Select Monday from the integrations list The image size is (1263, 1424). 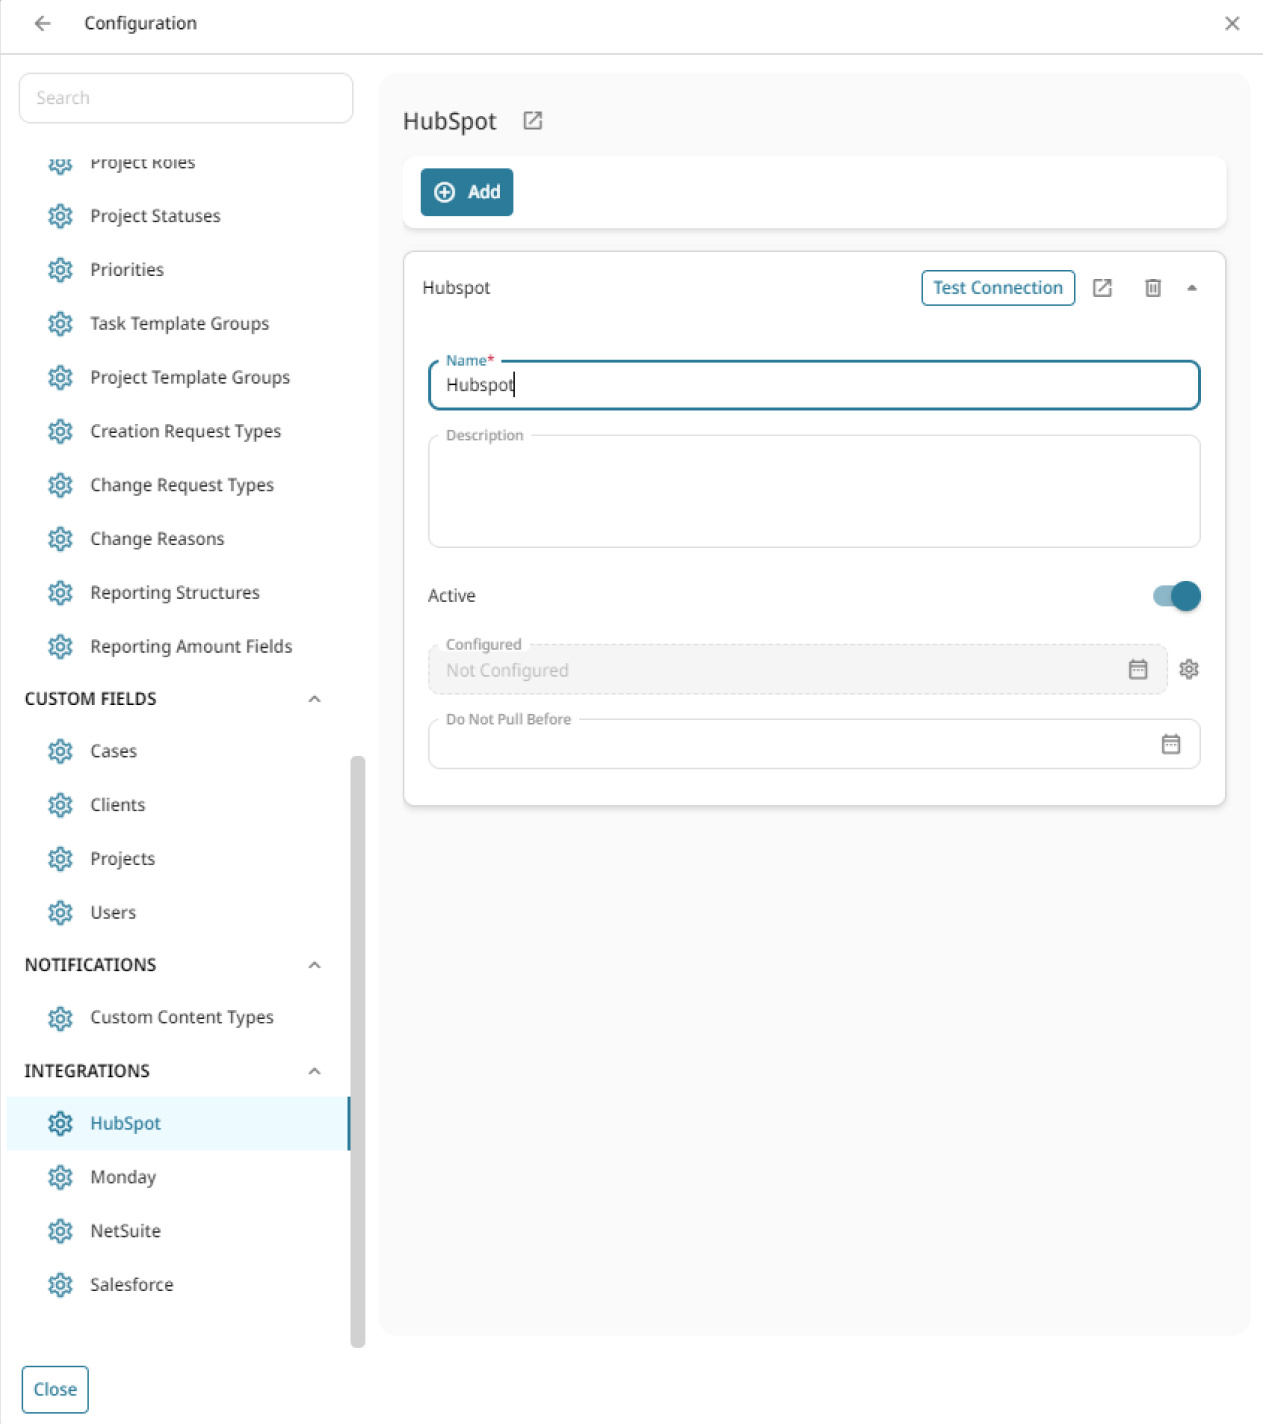tap(123, 1177)
